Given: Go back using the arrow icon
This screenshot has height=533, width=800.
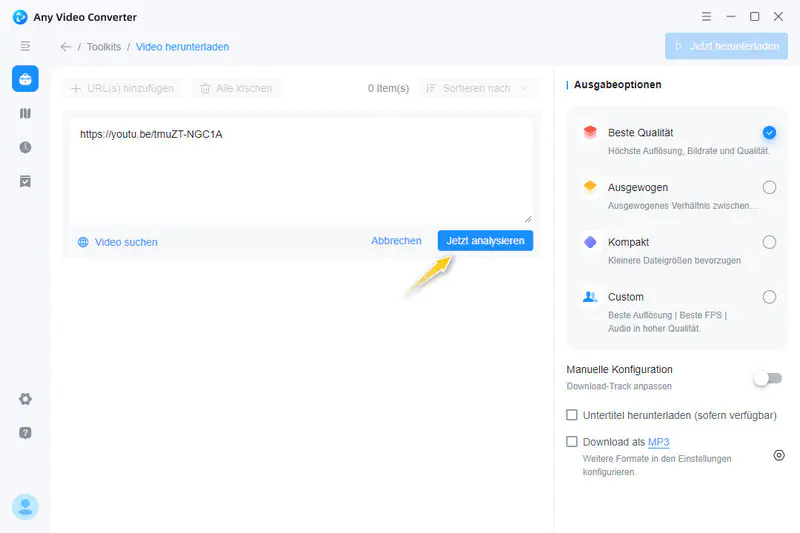Looking at the screenshot, I should [x=66, y=47].
